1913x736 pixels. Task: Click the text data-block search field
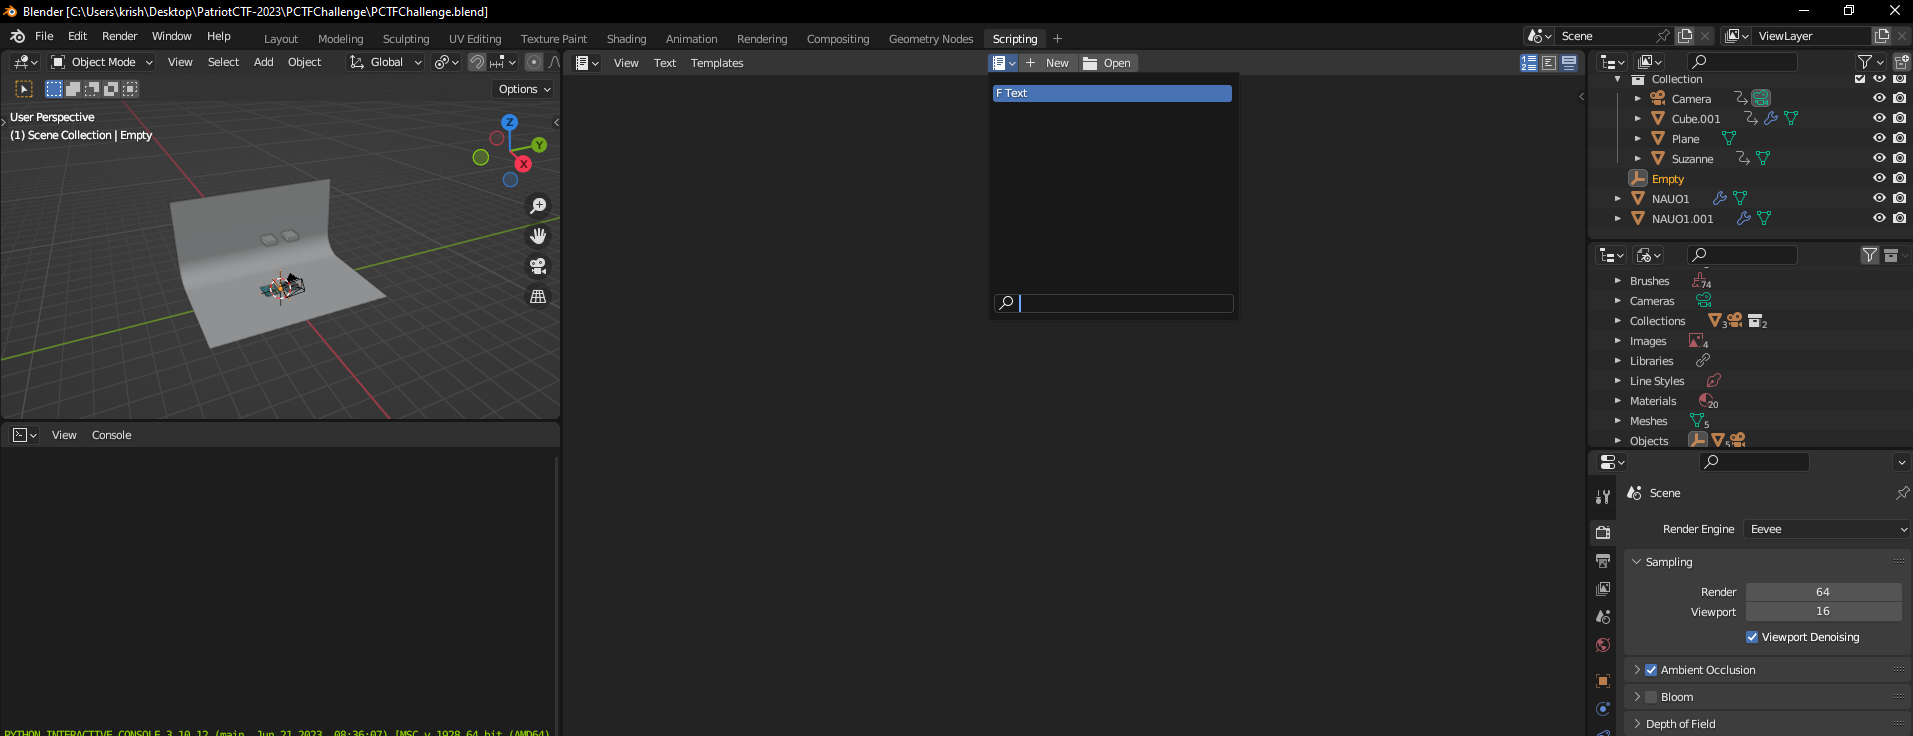1114,303
